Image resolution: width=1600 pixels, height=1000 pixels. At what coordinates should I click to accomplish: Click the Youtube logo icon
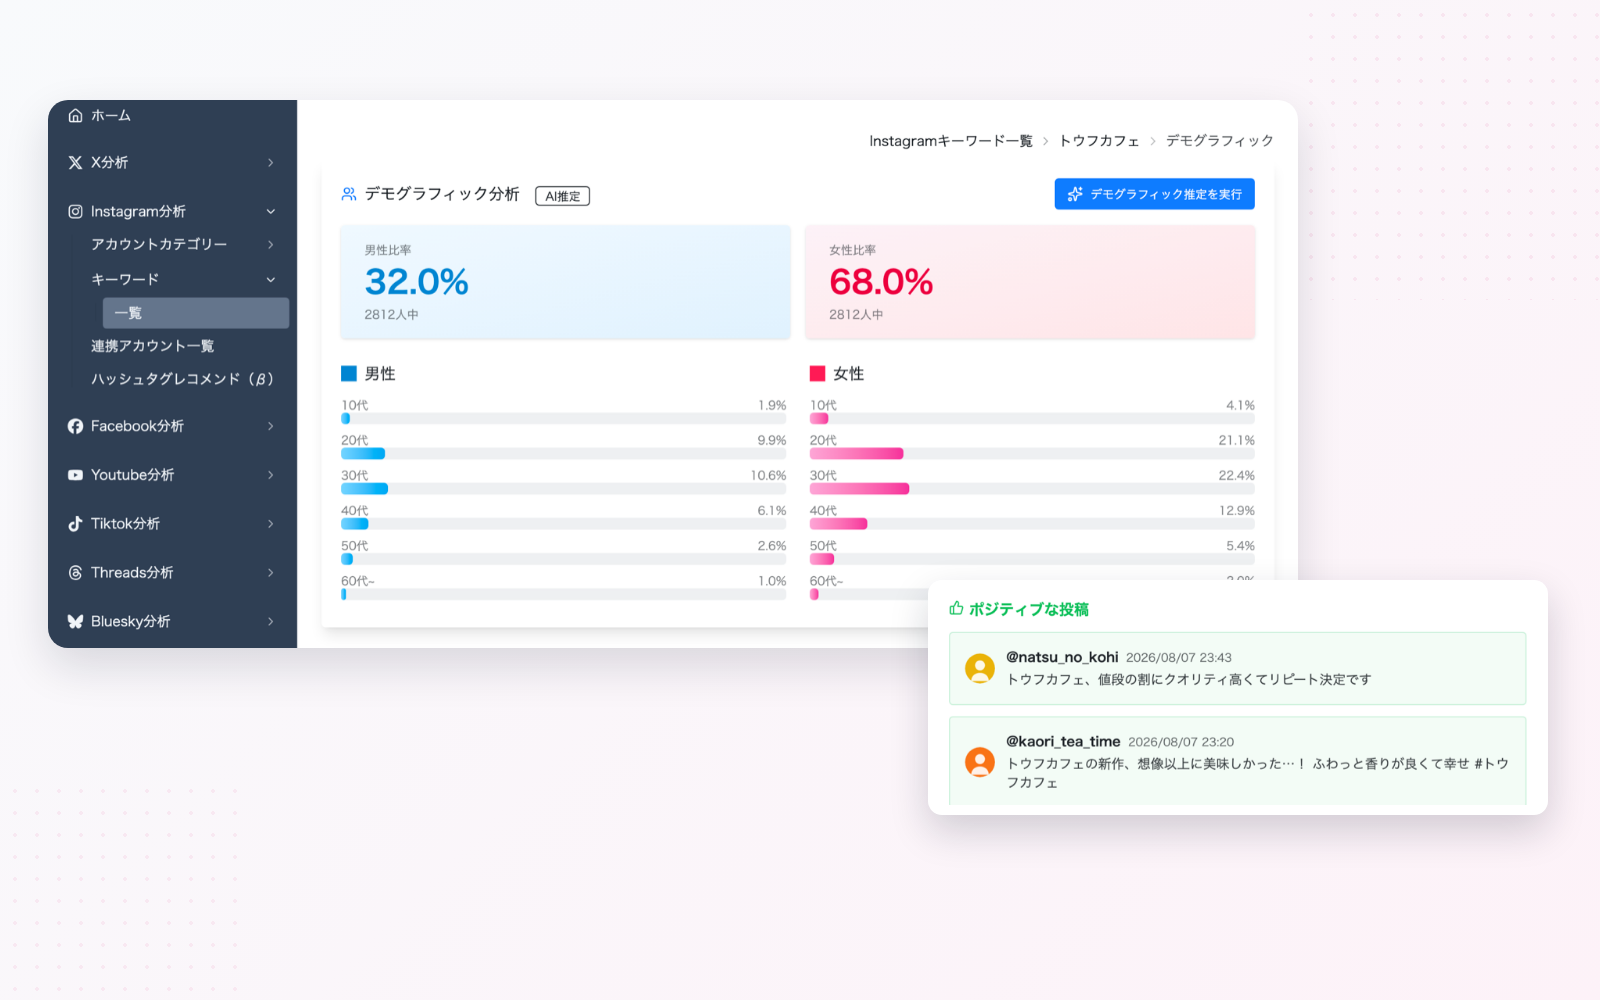(x=75, y=475)
